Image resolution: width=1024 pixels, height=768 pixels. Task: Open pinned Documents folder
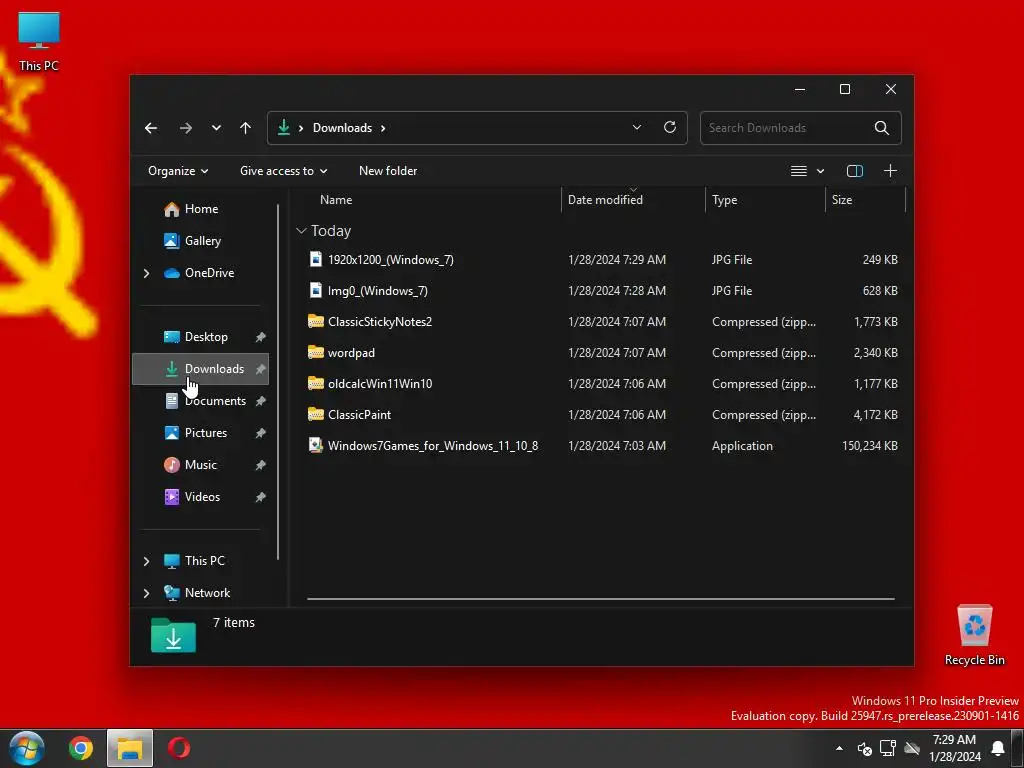coord(206,401)
